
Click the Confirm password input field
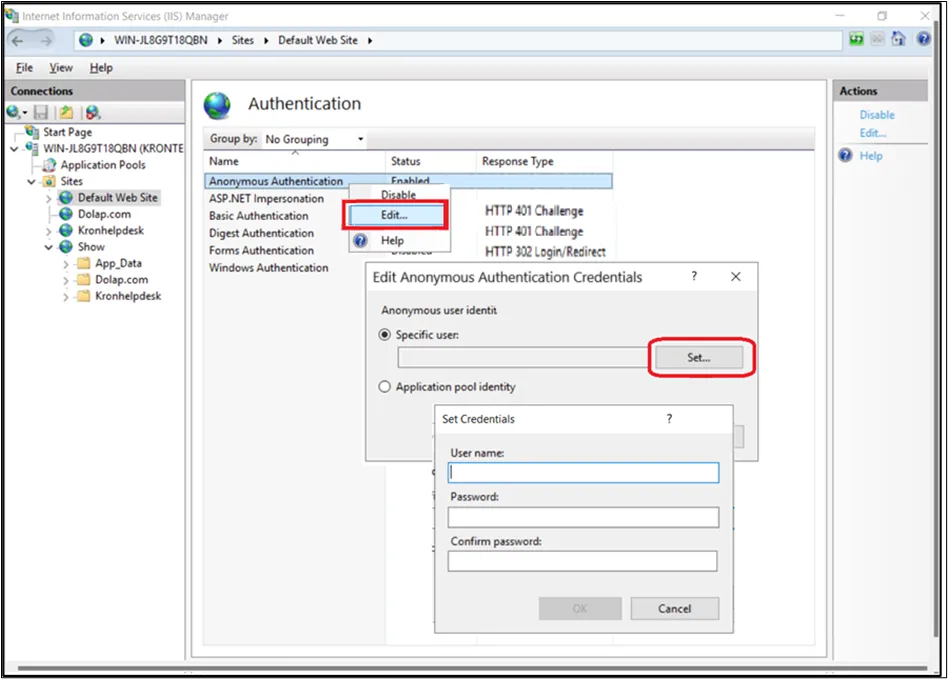[583, 561]
